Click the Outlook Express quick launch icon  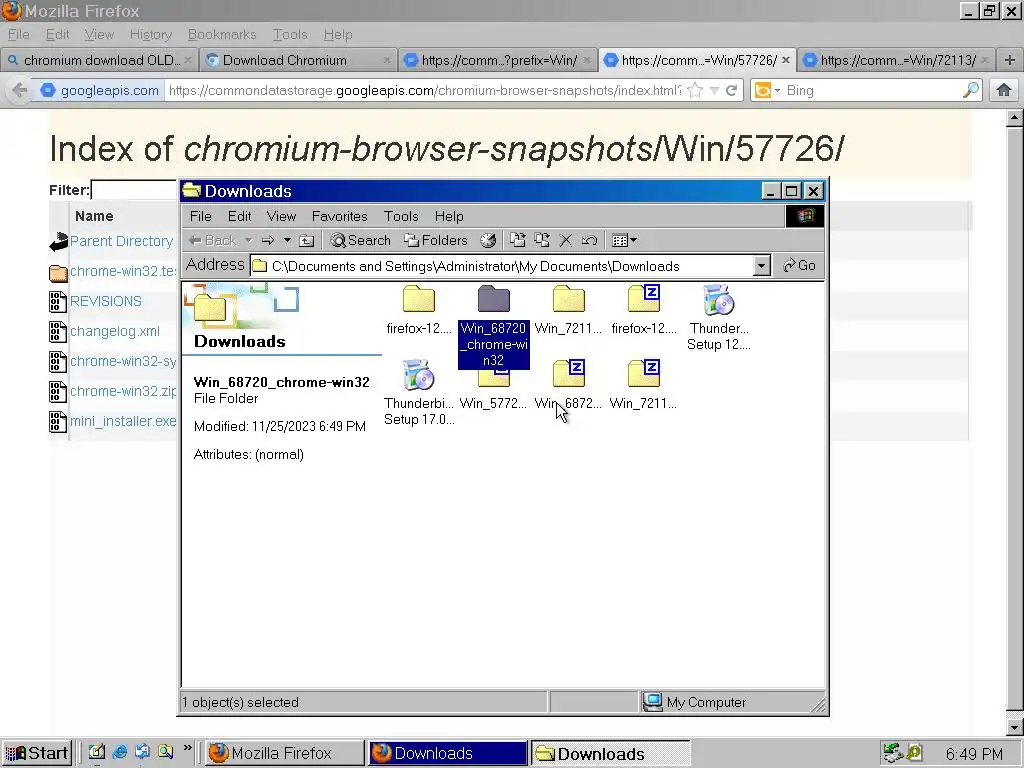pos(142,752)
